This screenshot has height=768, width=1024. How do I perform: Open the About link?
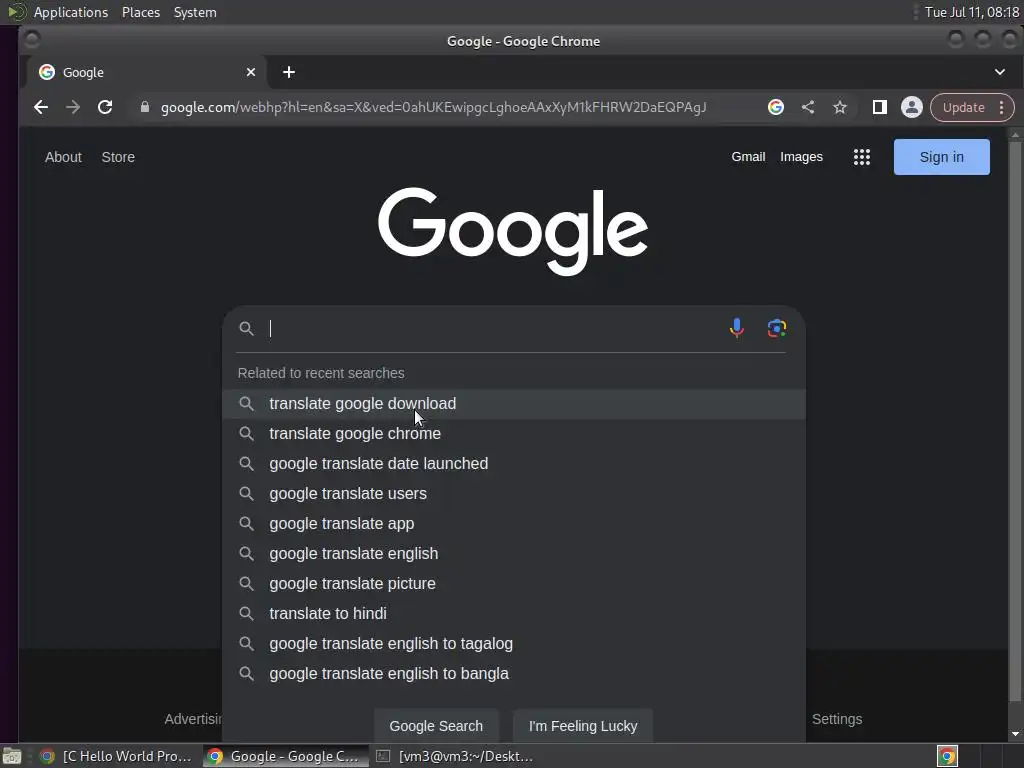click(x=63, y=157)
